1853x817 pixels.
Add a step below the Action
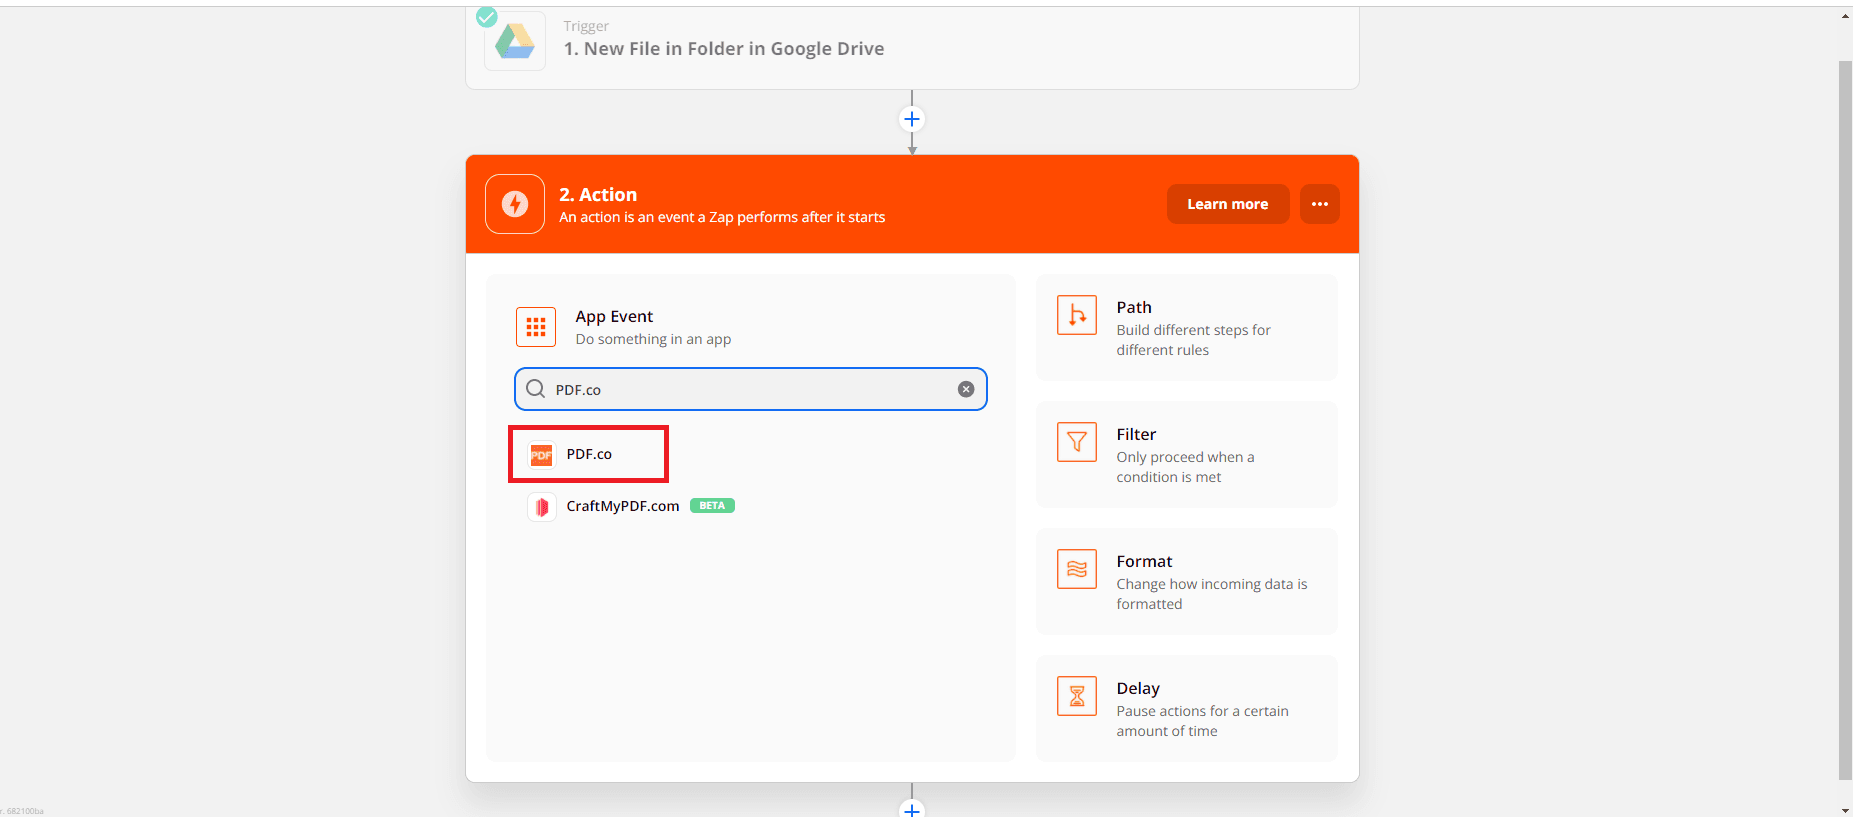pos(912,808)
